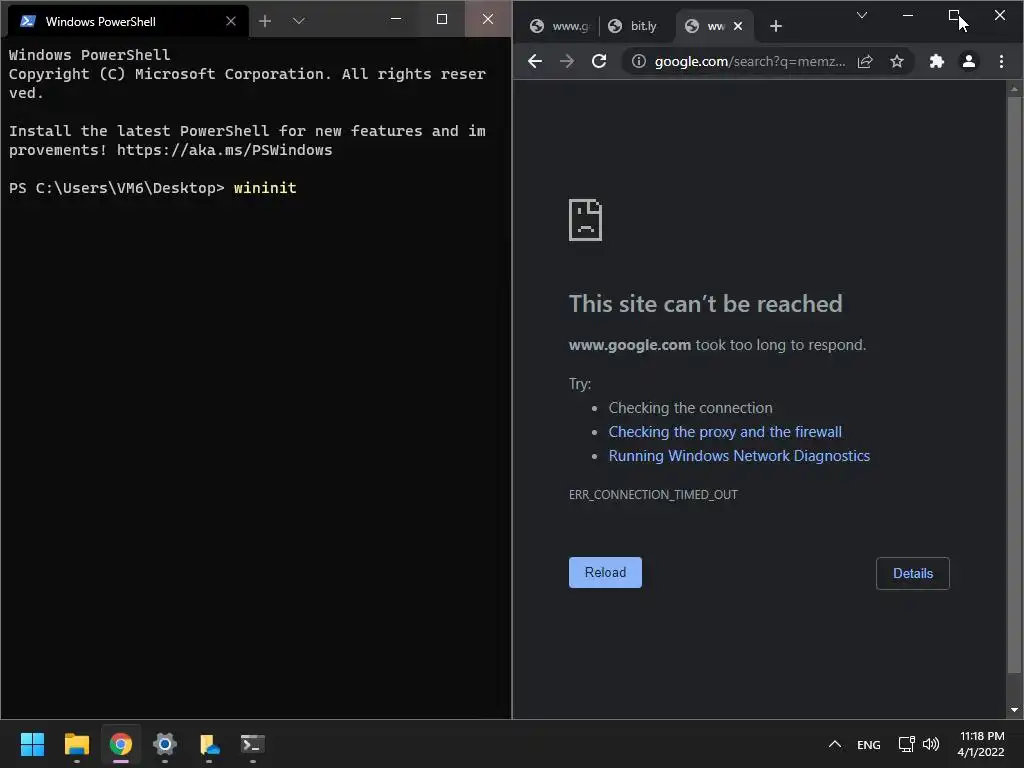Close the Windows PowerShell tab
This screenshot has height=768, width=1024.
tap(231, 22)
